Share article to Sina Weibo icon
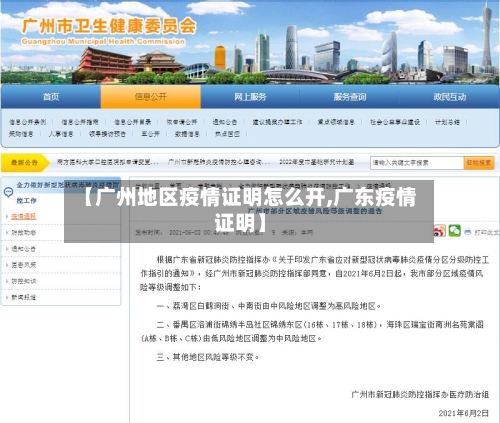The height and width of the screenshot is (423, 500). 440,231
